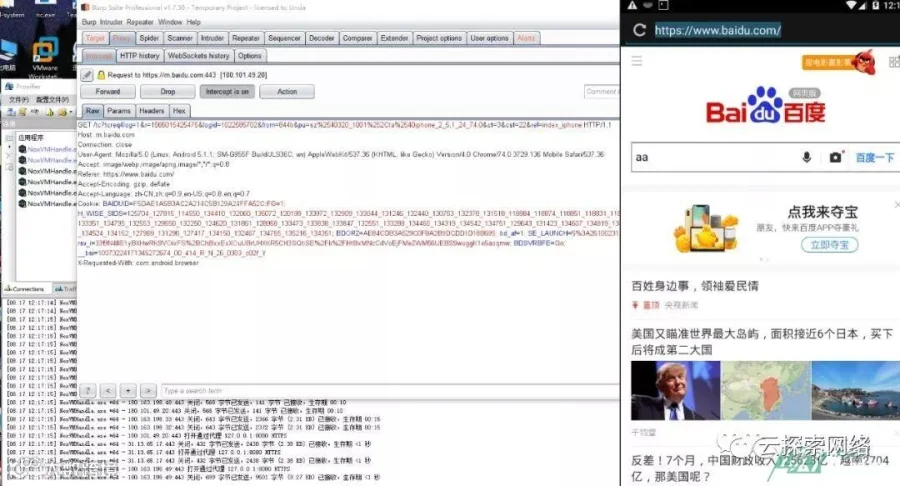Click the Android browser URL bar

click(717, 30)
